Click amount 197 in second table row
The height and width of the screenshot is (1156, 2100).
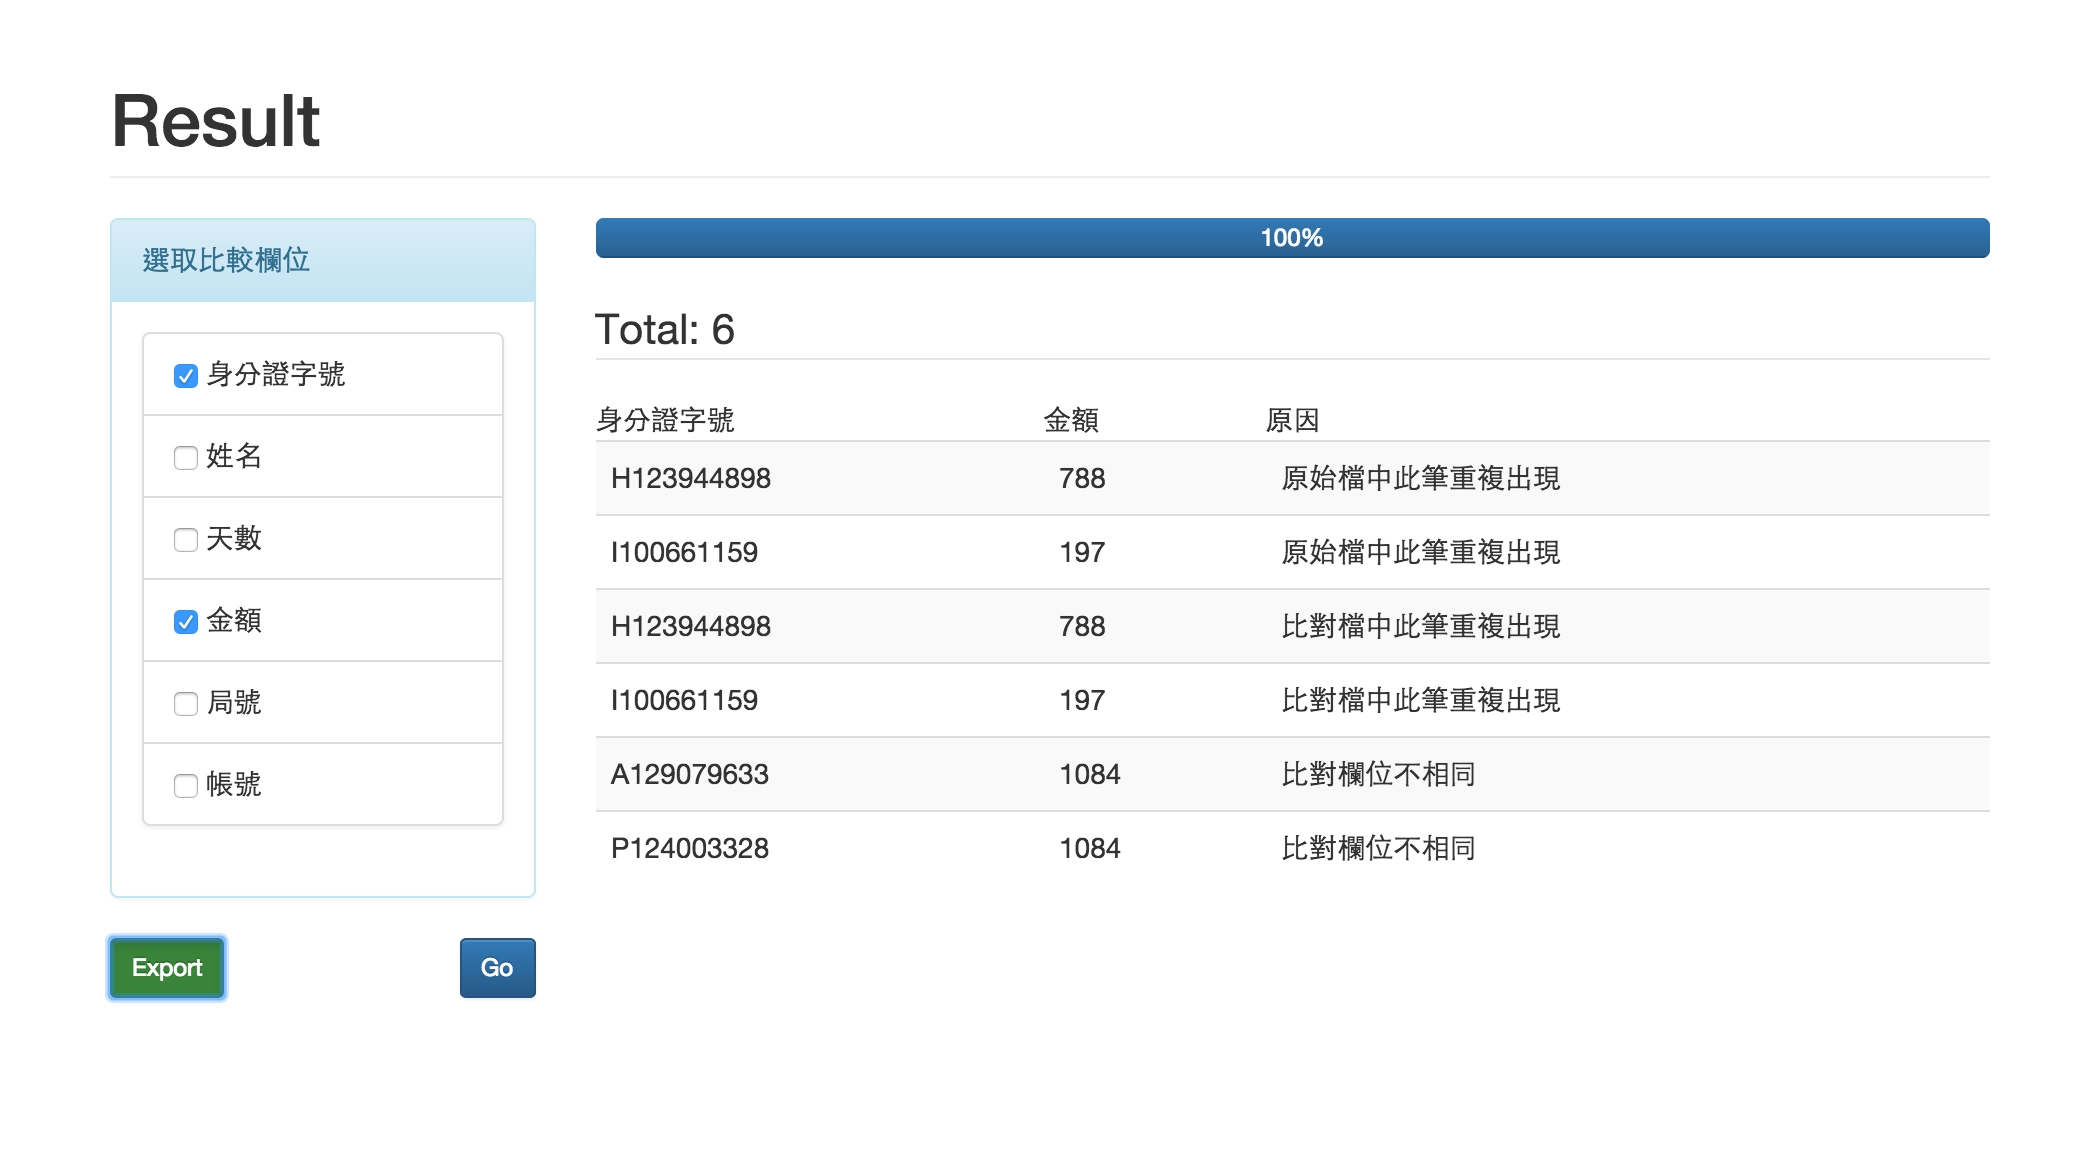tap(1082, 552)
